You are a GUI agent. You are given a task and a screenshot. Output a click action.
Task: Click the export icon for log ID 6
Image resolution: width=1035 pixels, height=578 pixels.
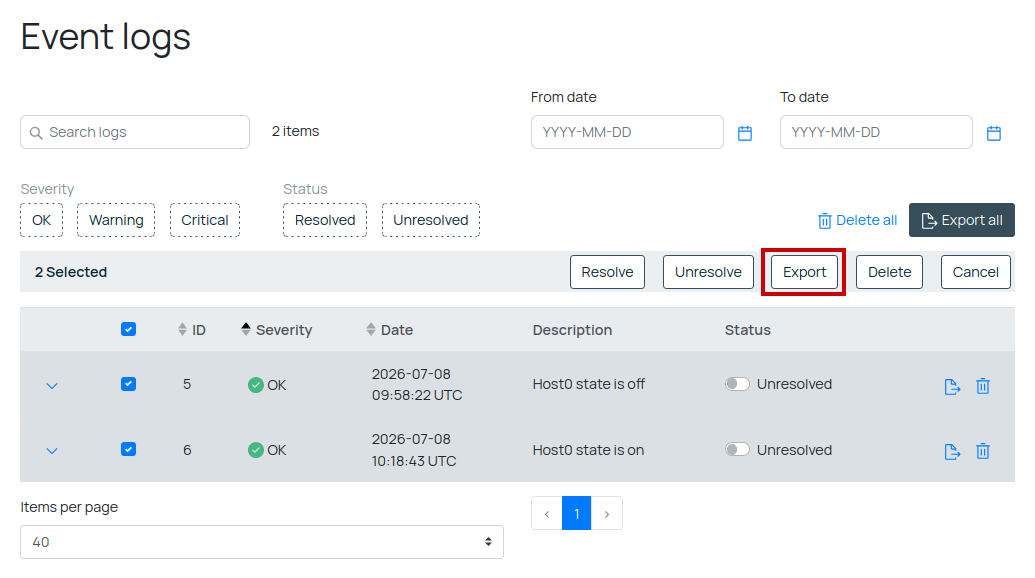tap(952, 452)
